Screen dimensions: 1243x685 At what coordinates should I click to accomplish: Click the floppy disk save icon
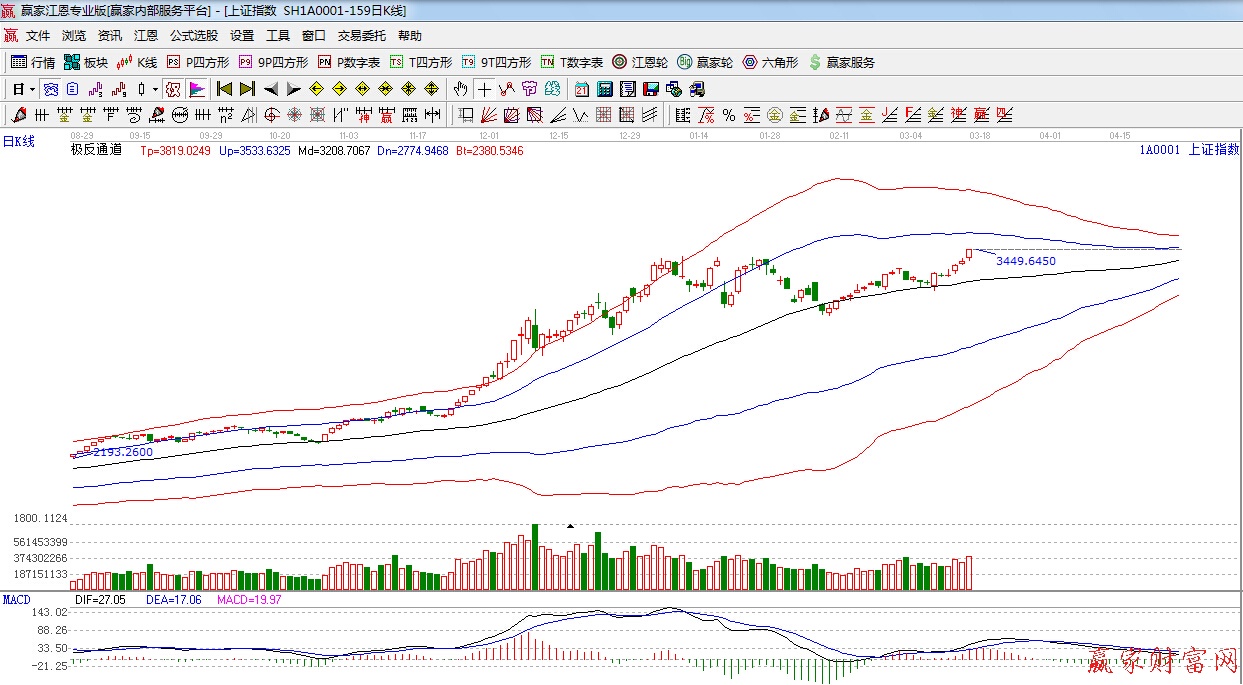[x=651, y=89]
